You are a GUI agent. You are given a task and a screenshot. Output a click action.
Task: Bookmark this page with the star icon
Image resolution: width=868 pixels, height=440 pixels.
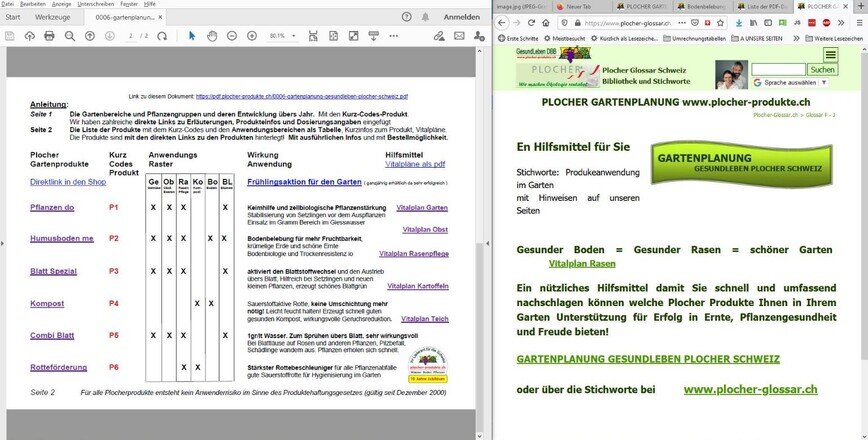(720, 23)
